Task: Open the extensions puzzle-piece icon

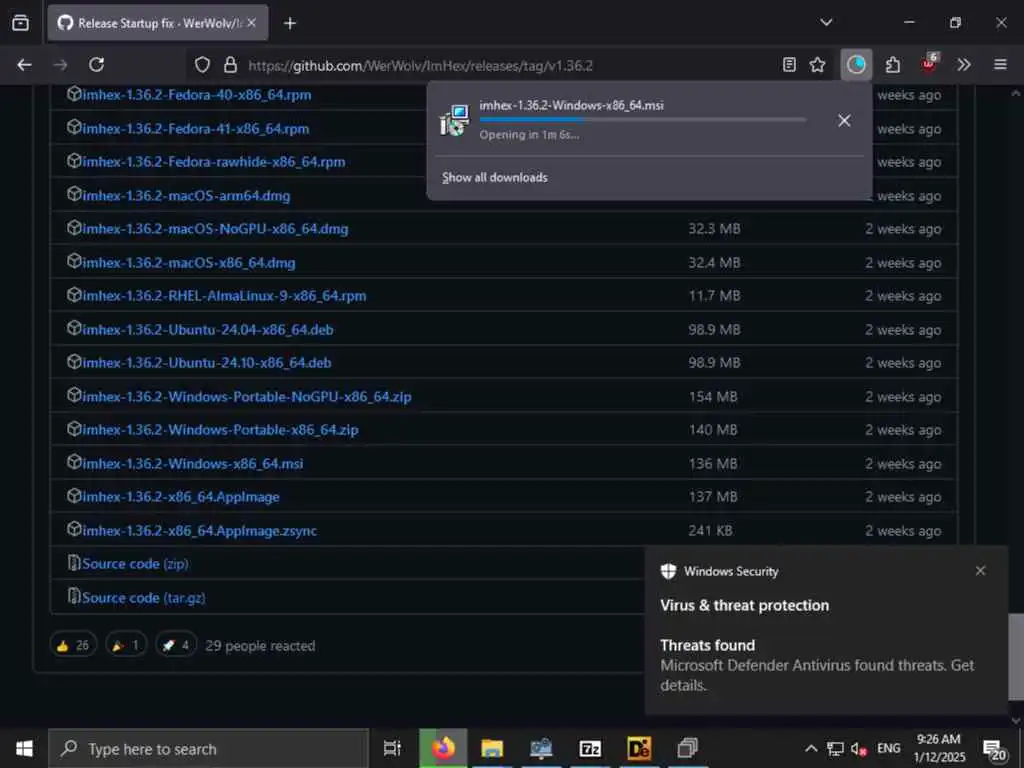Action: point(892,65)
